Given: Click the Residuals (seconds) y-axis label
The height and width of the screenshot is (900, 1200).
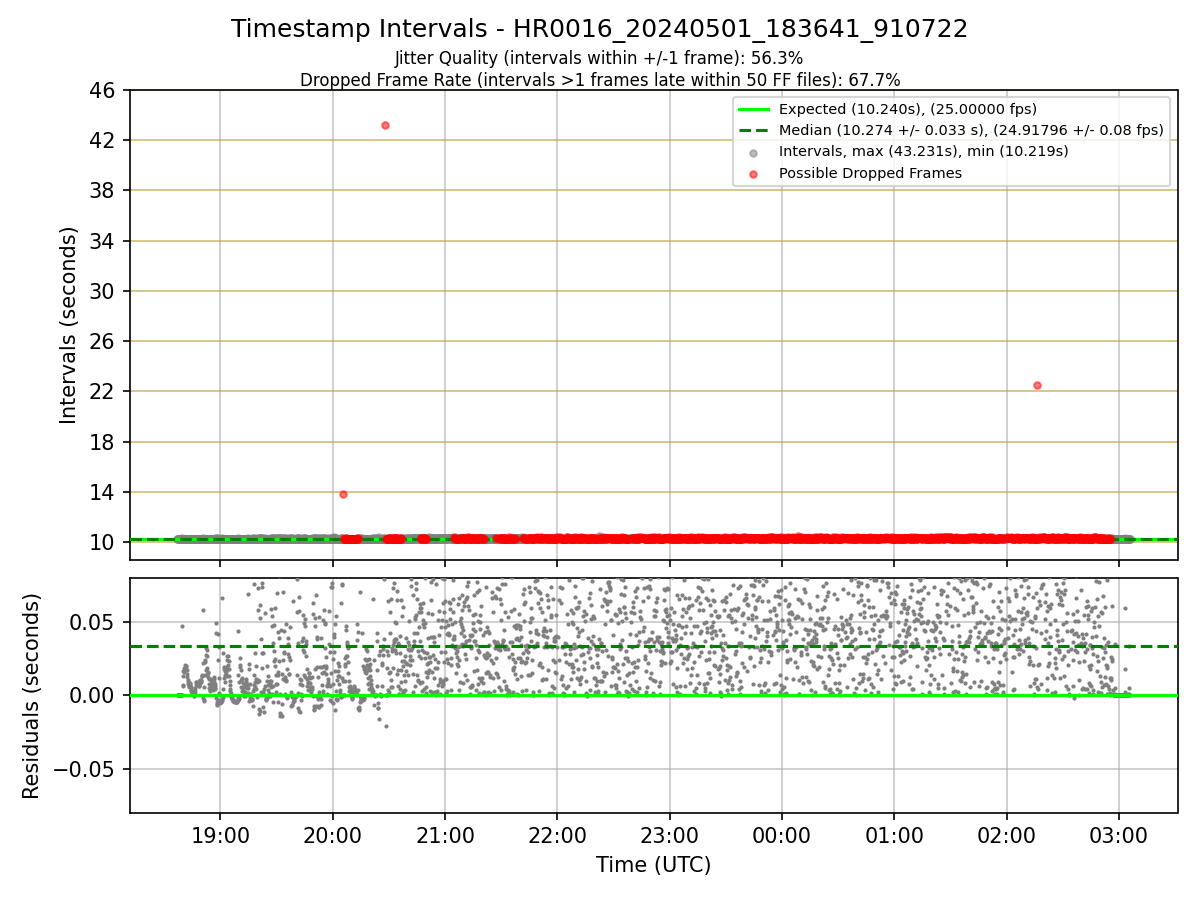Looking at the screenshot, I should point(32,696).
